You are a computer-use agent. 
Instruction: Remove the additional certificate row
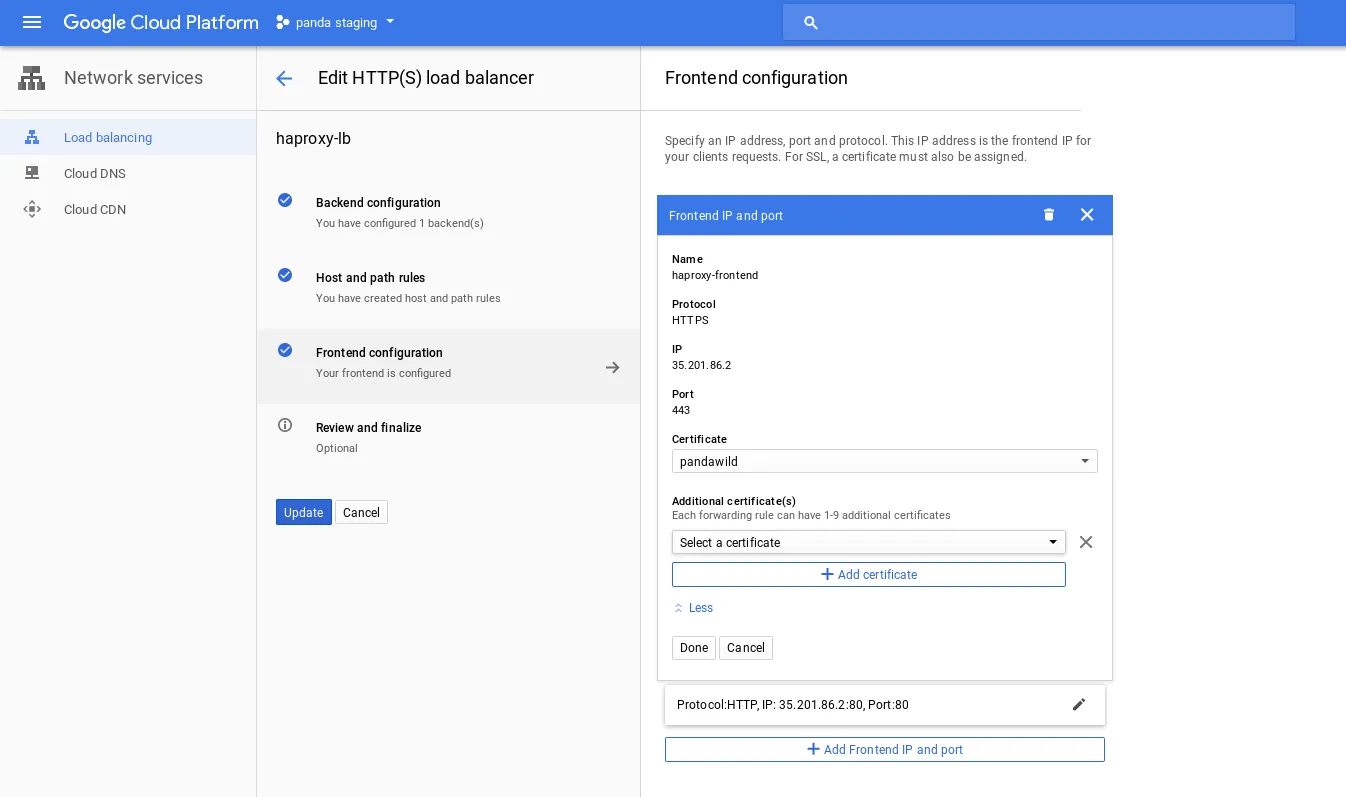[1086, 542]
